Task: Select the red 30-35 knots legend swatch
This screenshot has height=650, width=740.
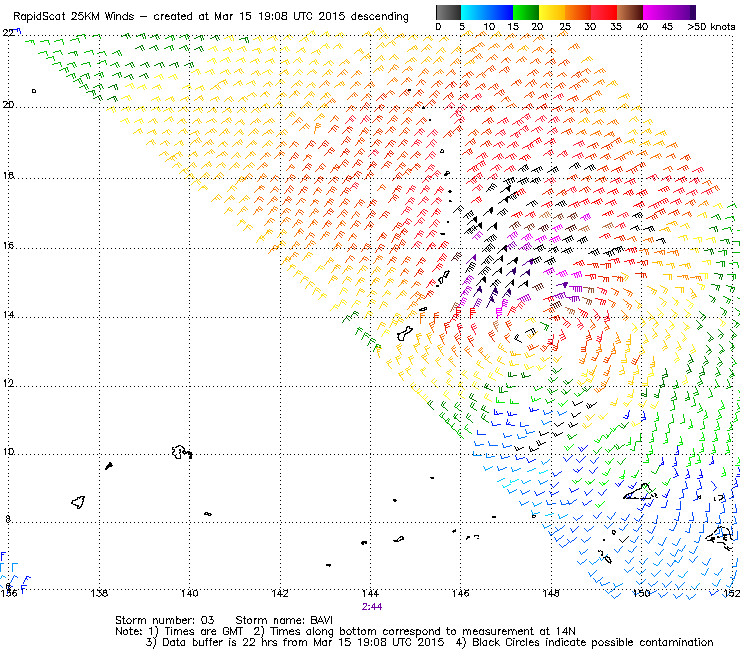Action: coord(604,12)
